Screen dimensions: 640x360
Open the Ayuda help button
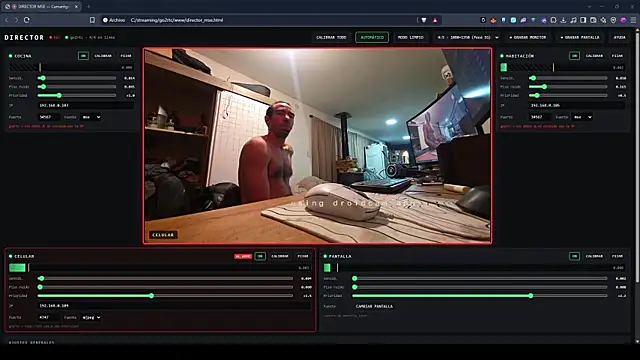pyautogui.click(x=620, y=37)
